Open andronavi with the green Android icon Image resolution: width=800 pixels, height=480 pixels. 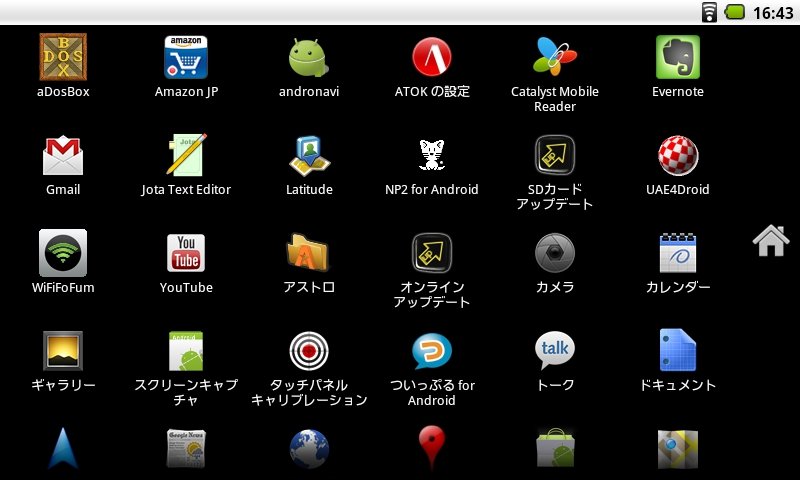pos(309,57)
